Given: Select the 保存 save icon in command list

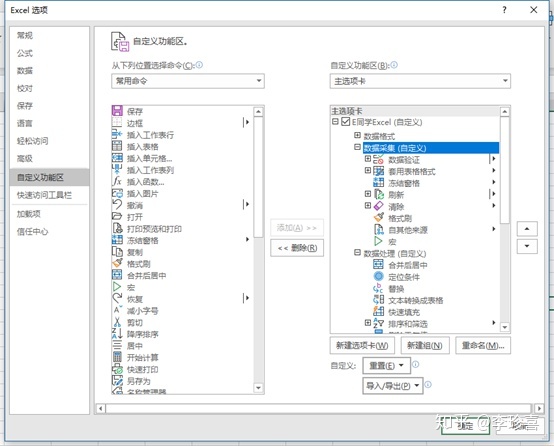Looking at the screenshot, I should pyautogui.click(x=117, y=111).
